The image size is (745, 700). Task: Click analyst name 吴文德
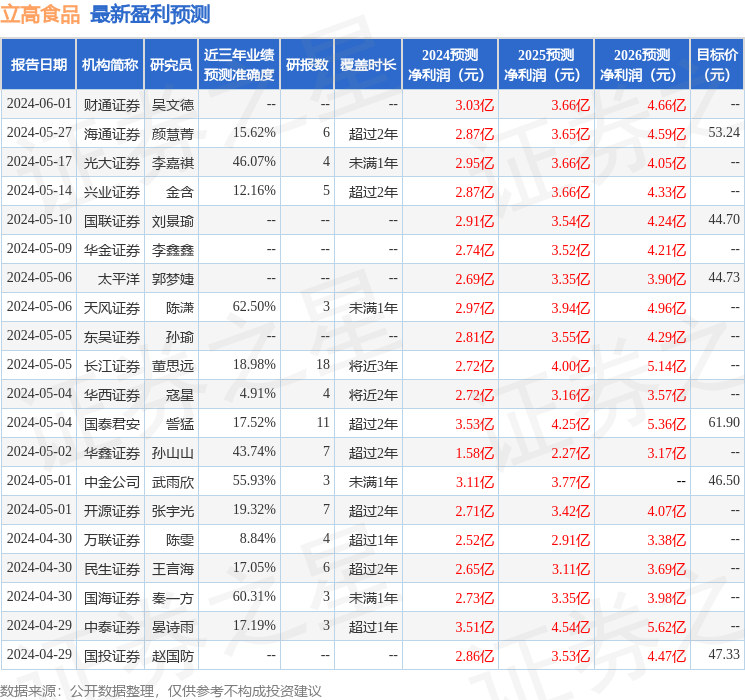coord(172,105)
